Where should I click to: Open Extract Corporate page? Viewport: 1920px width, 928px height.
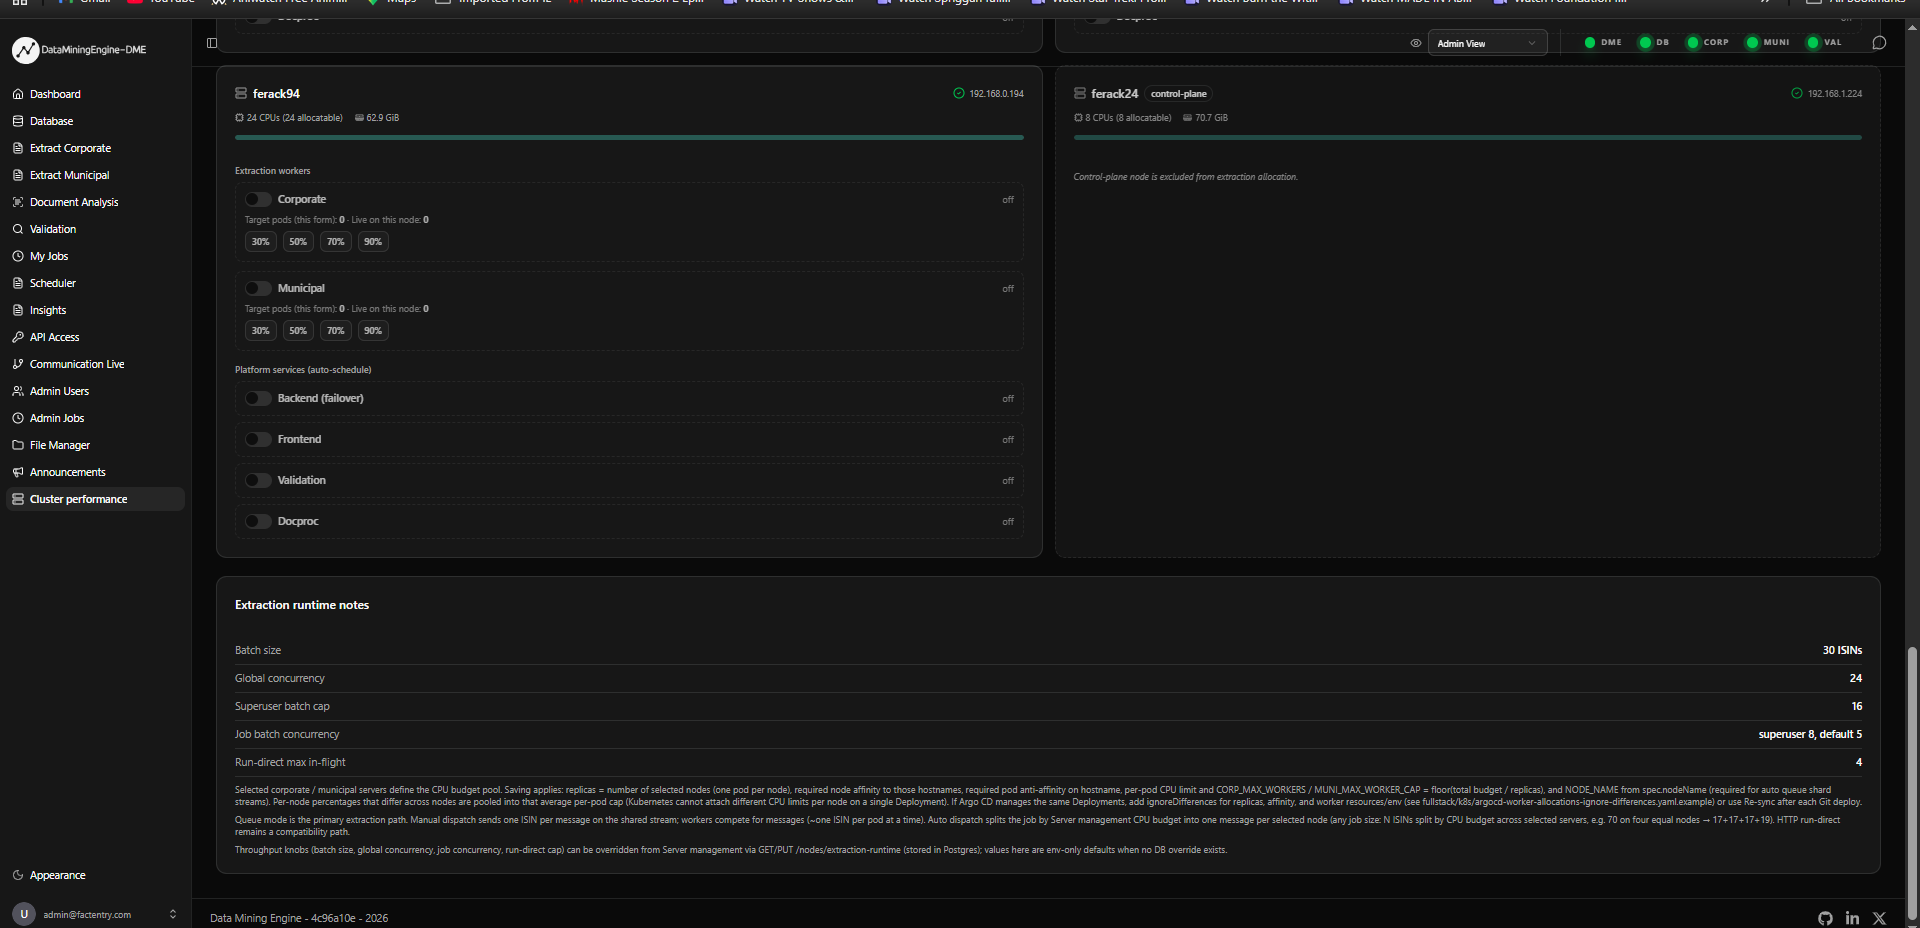tap(95, 148)
